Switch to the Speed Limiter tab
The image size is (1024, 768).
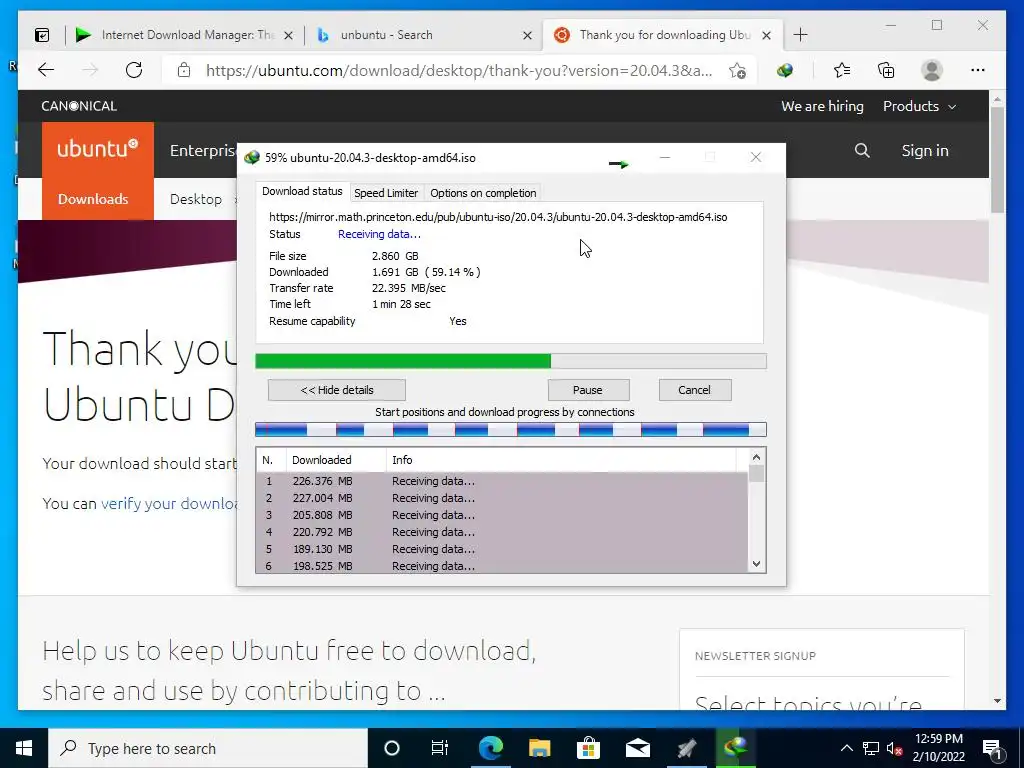click(x=386, y=193)
